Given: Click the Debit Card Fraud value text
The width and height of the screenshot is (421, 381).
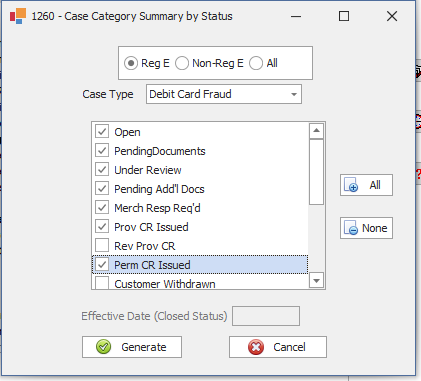Looking at the screenshot, I should 190,94.
